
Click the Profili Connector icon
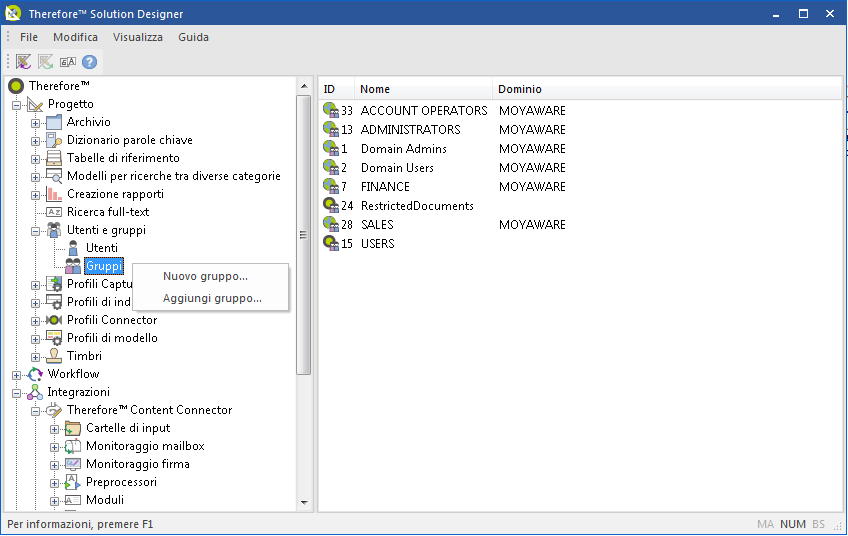click(x=54, y=320)
